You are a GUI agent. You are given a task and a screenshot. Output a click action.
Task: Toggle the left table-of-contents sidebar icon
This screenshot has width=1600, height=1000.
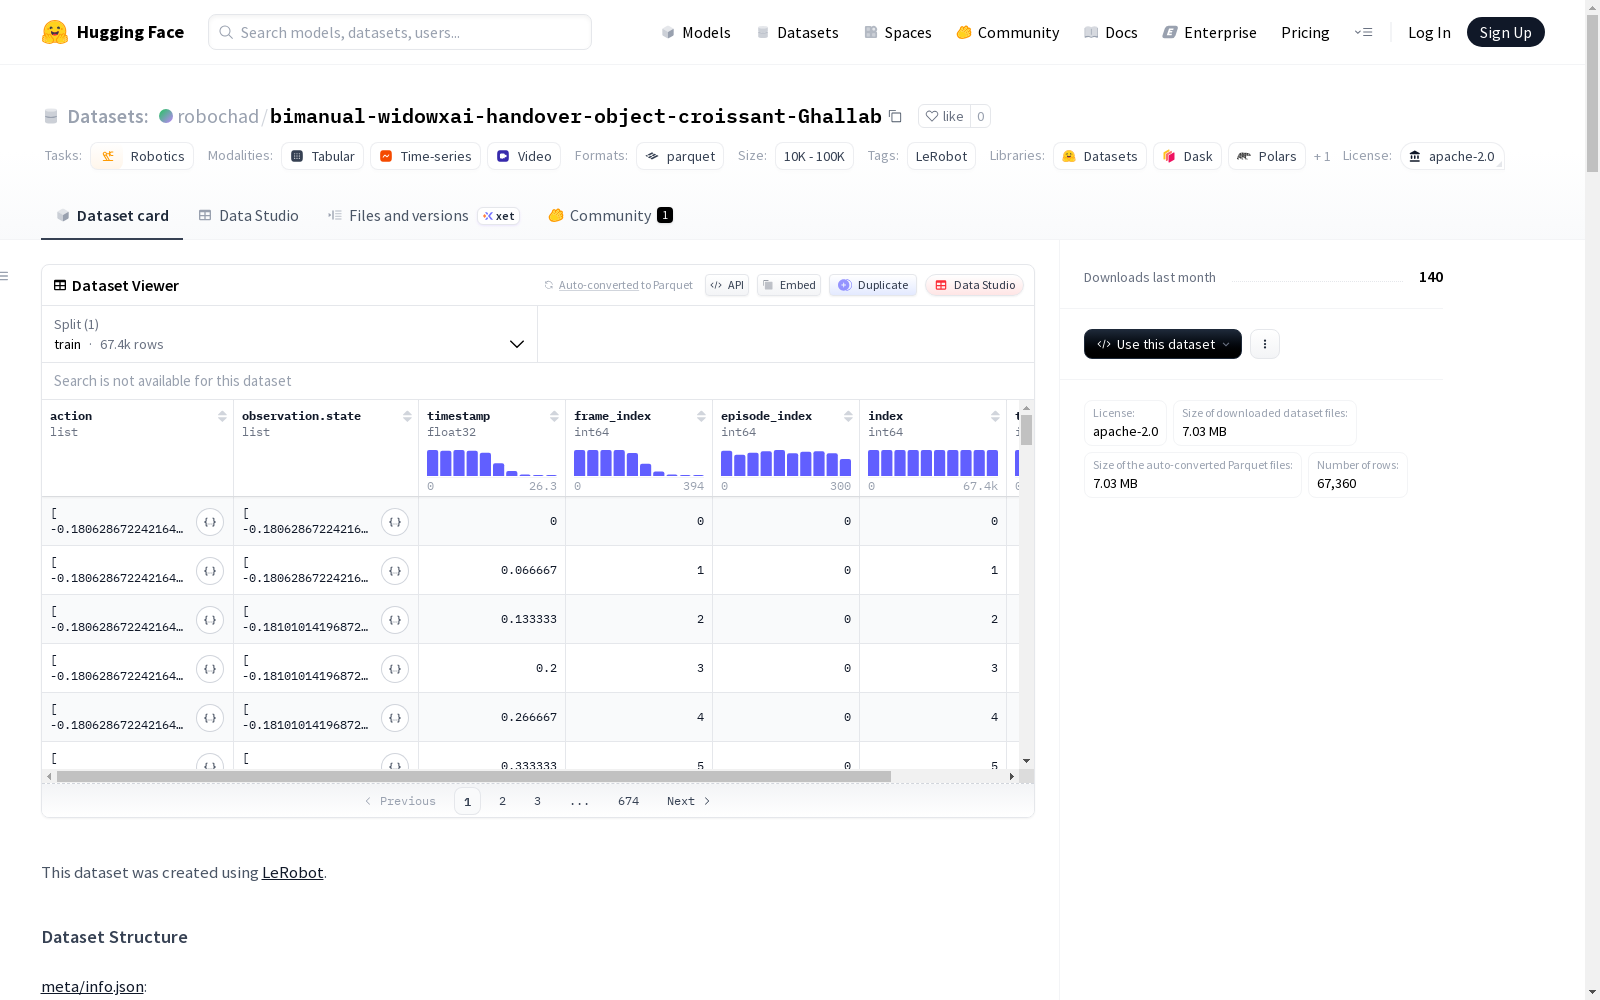click(x=5, y=276)
